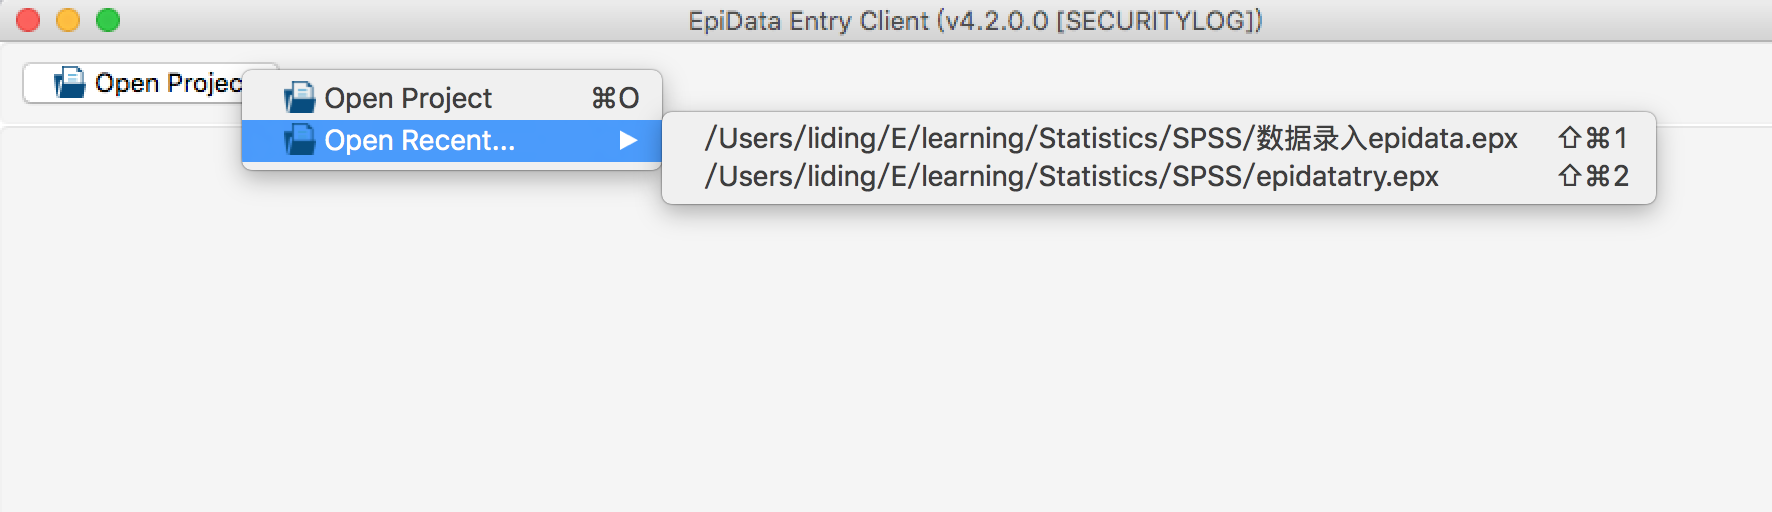The height and width of the screenshot is (512, 1772).
Task: Open recent file 数据录入epidata.epx
Action: tap(1111, 138)
